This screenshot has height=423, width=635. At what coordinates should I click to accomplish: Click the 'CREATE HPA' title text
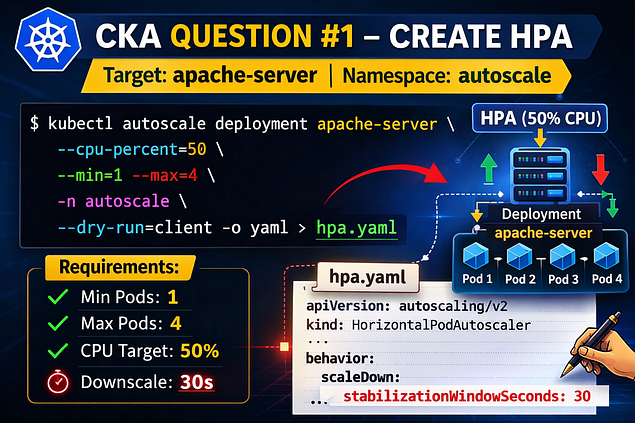481,36
